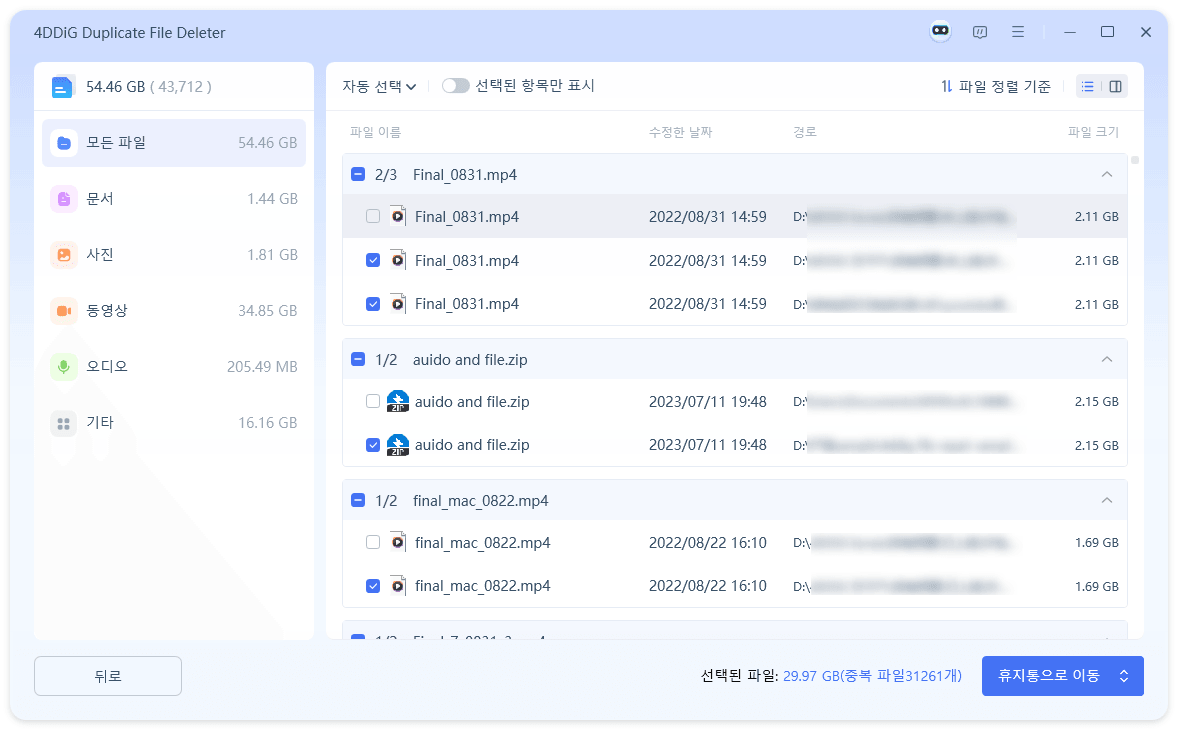This screenshot has height=730, width=1178.
Task: Switch to list view layout
Action: click(1087, 86)
